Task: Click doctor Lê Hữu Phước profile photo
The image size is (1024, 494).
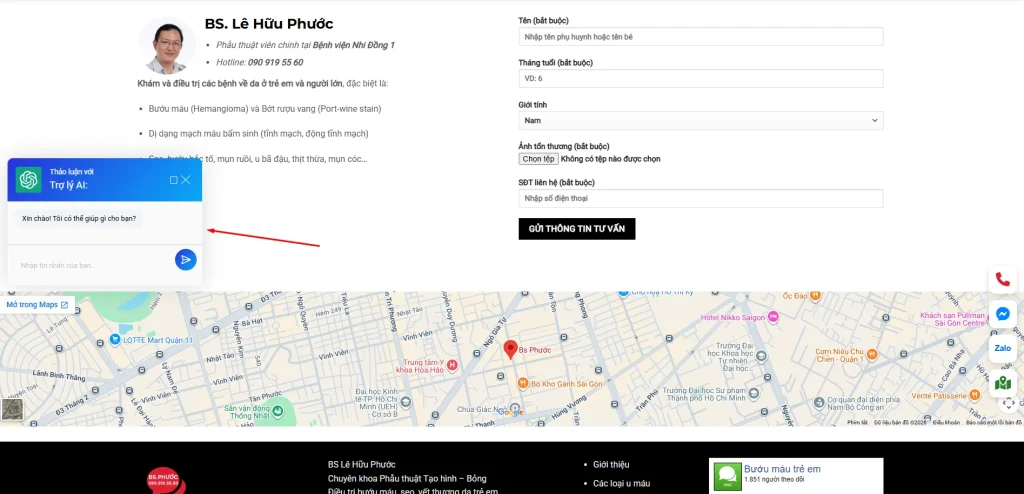Action: [x=167, y=46]
